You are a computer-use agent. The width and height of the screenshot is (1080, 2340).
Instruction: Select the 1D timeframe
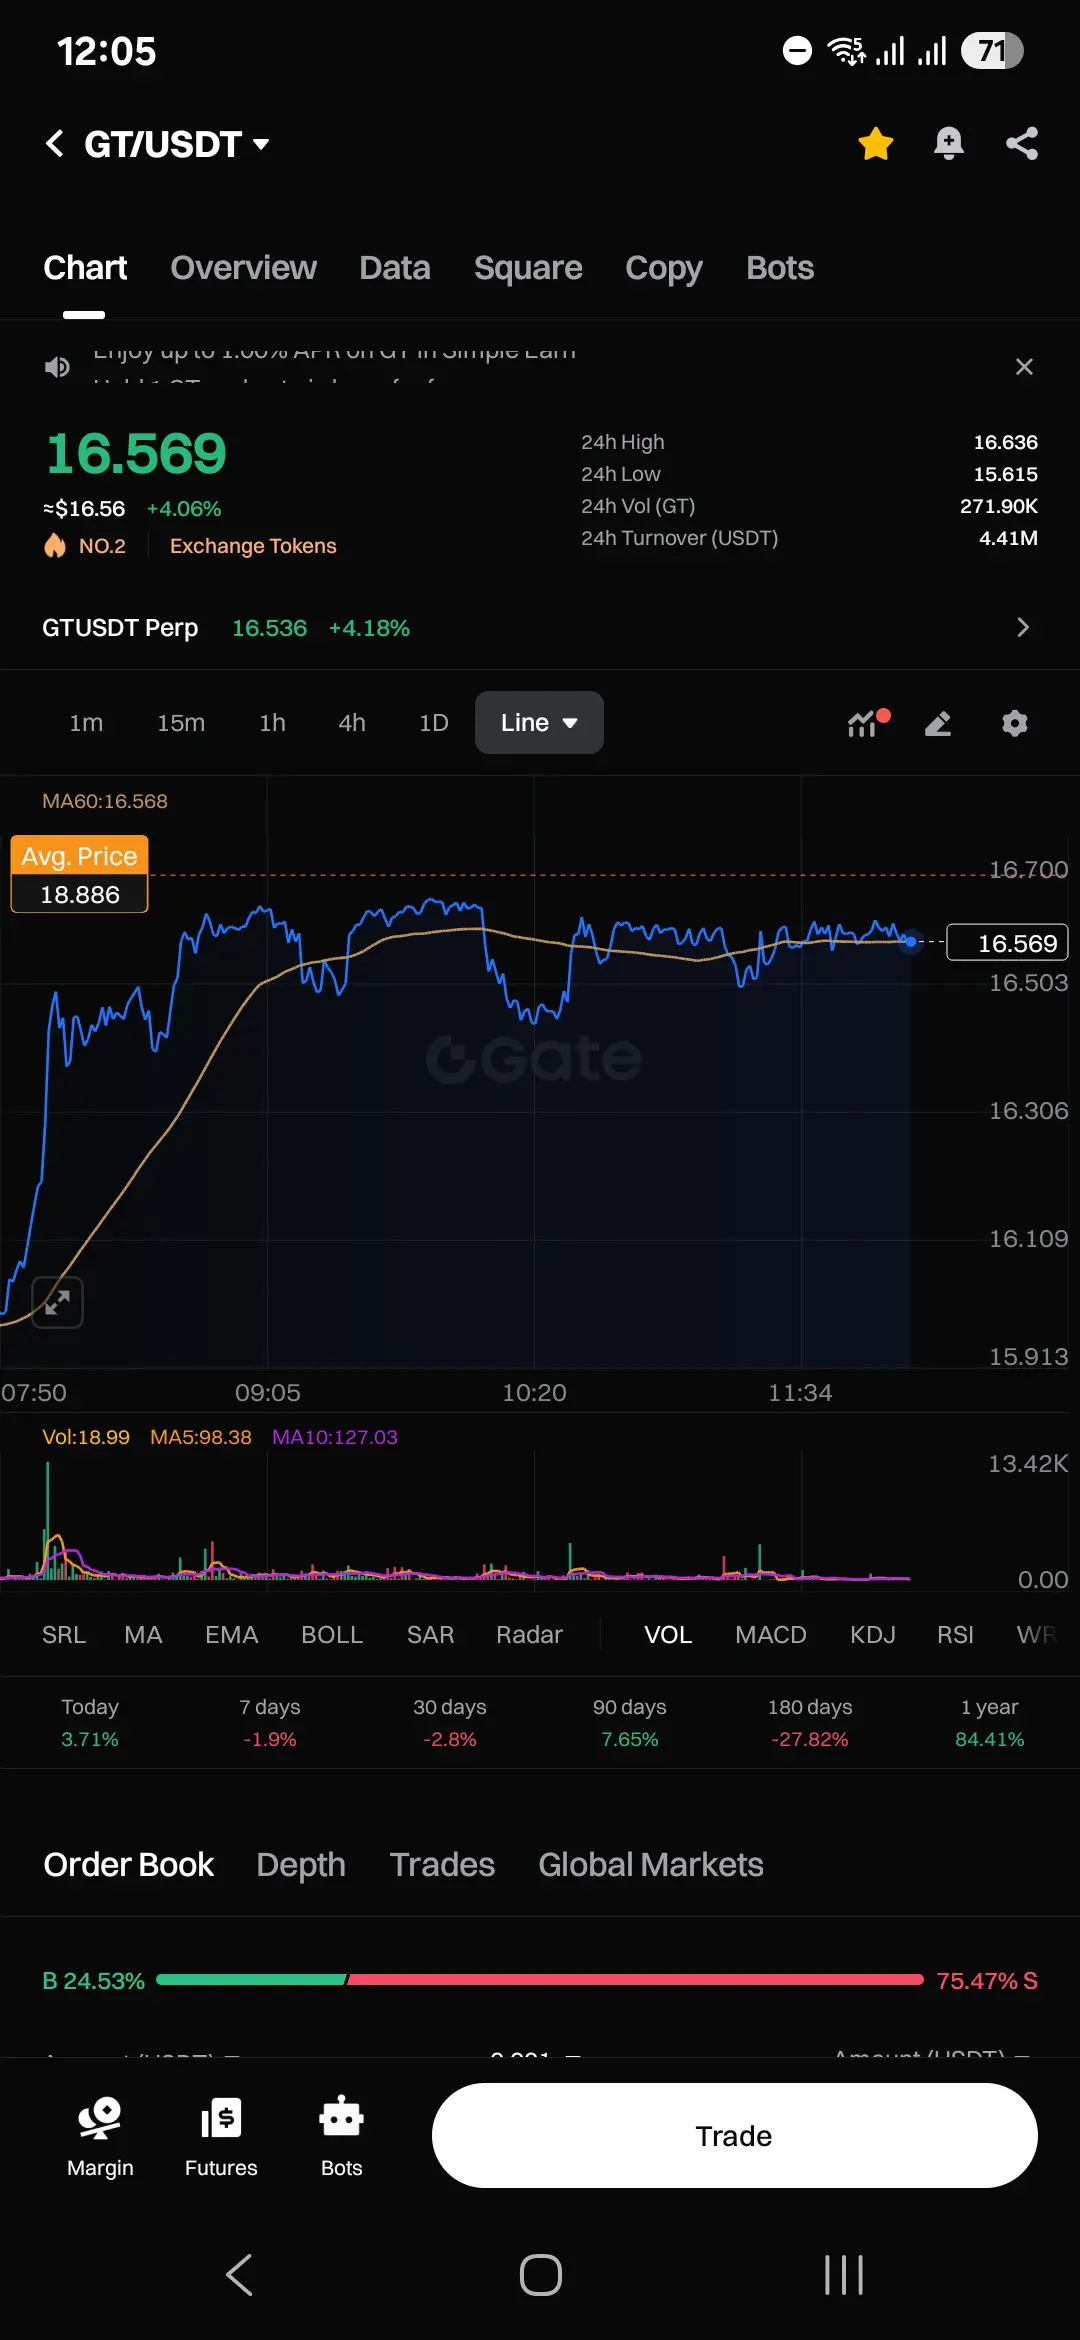434,723
